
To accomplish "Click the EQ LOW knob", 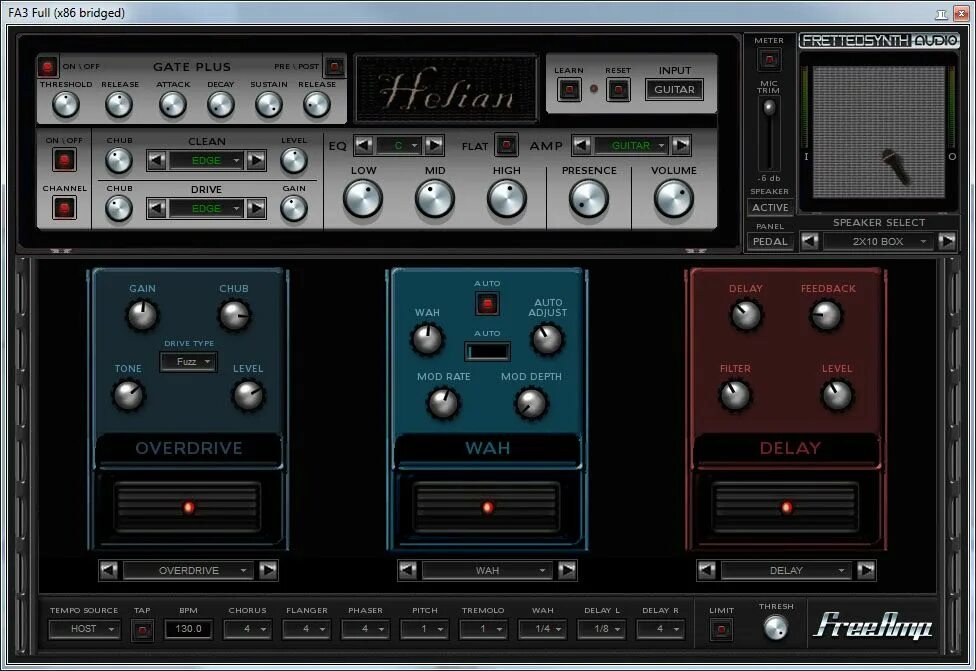I will pos(363,199).
